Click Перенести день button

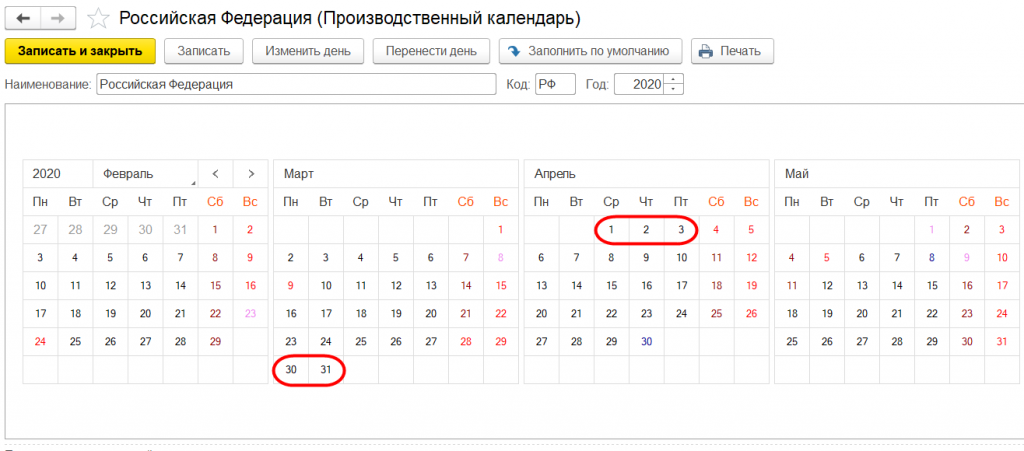coord(431,51)
